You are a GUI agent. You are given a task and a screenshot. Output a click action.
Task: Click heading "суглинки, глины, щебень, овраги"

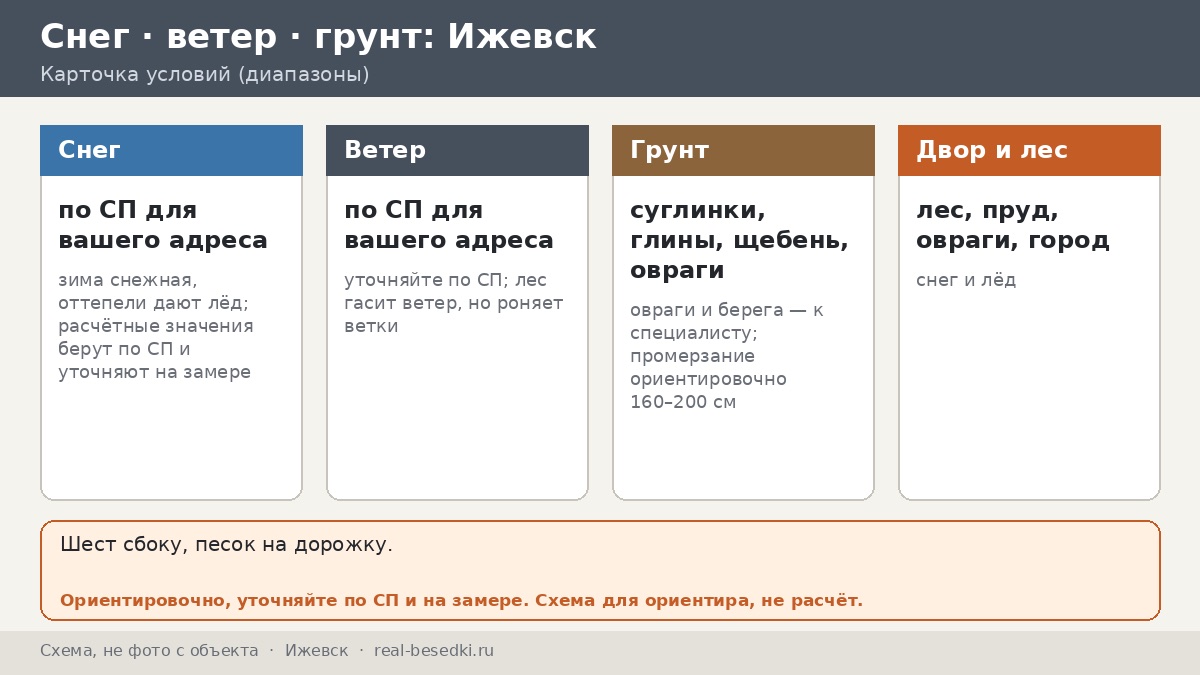(x=739, y=240)
